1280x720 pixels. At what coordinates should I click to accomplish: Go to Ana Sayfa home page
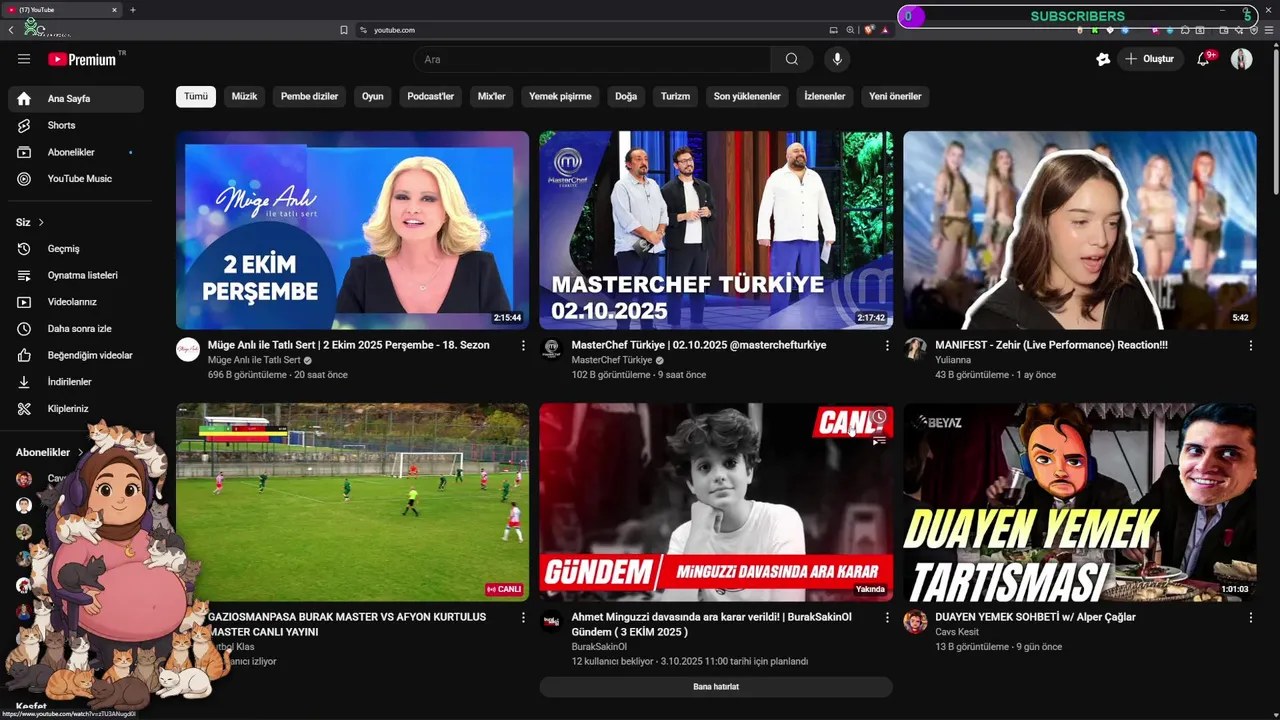pyautogui.click(x=76, y=99)
